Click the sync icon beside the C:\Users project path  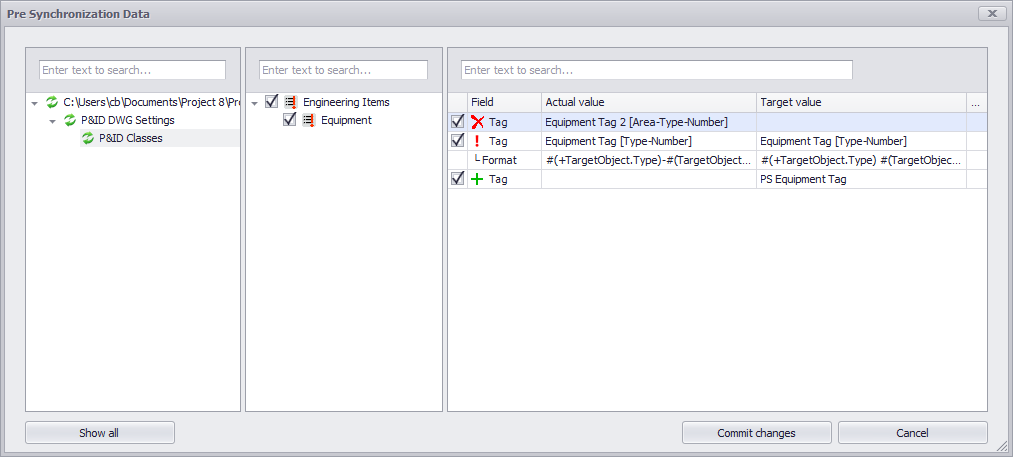[52, 102]
